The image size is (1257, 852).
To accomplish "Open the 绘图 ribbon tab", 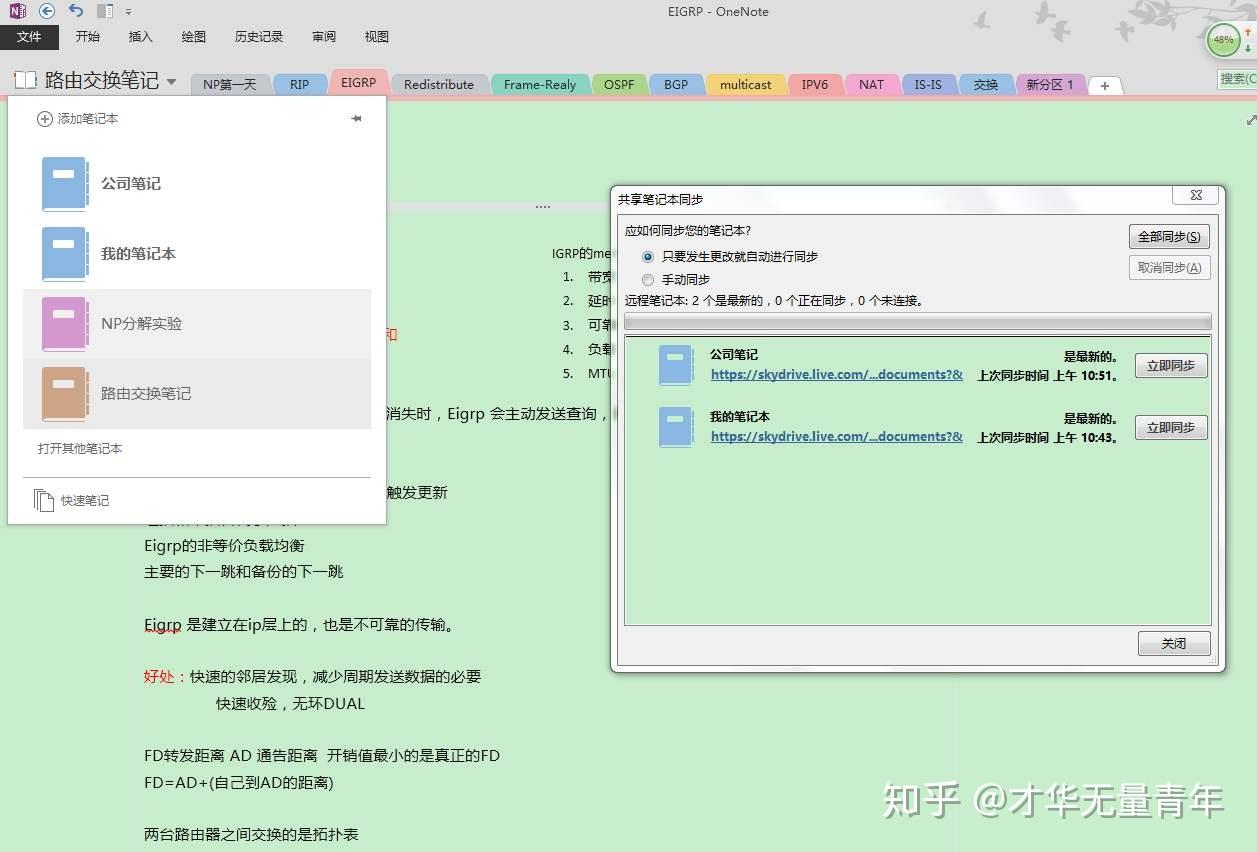I will [x=193, y=36].
